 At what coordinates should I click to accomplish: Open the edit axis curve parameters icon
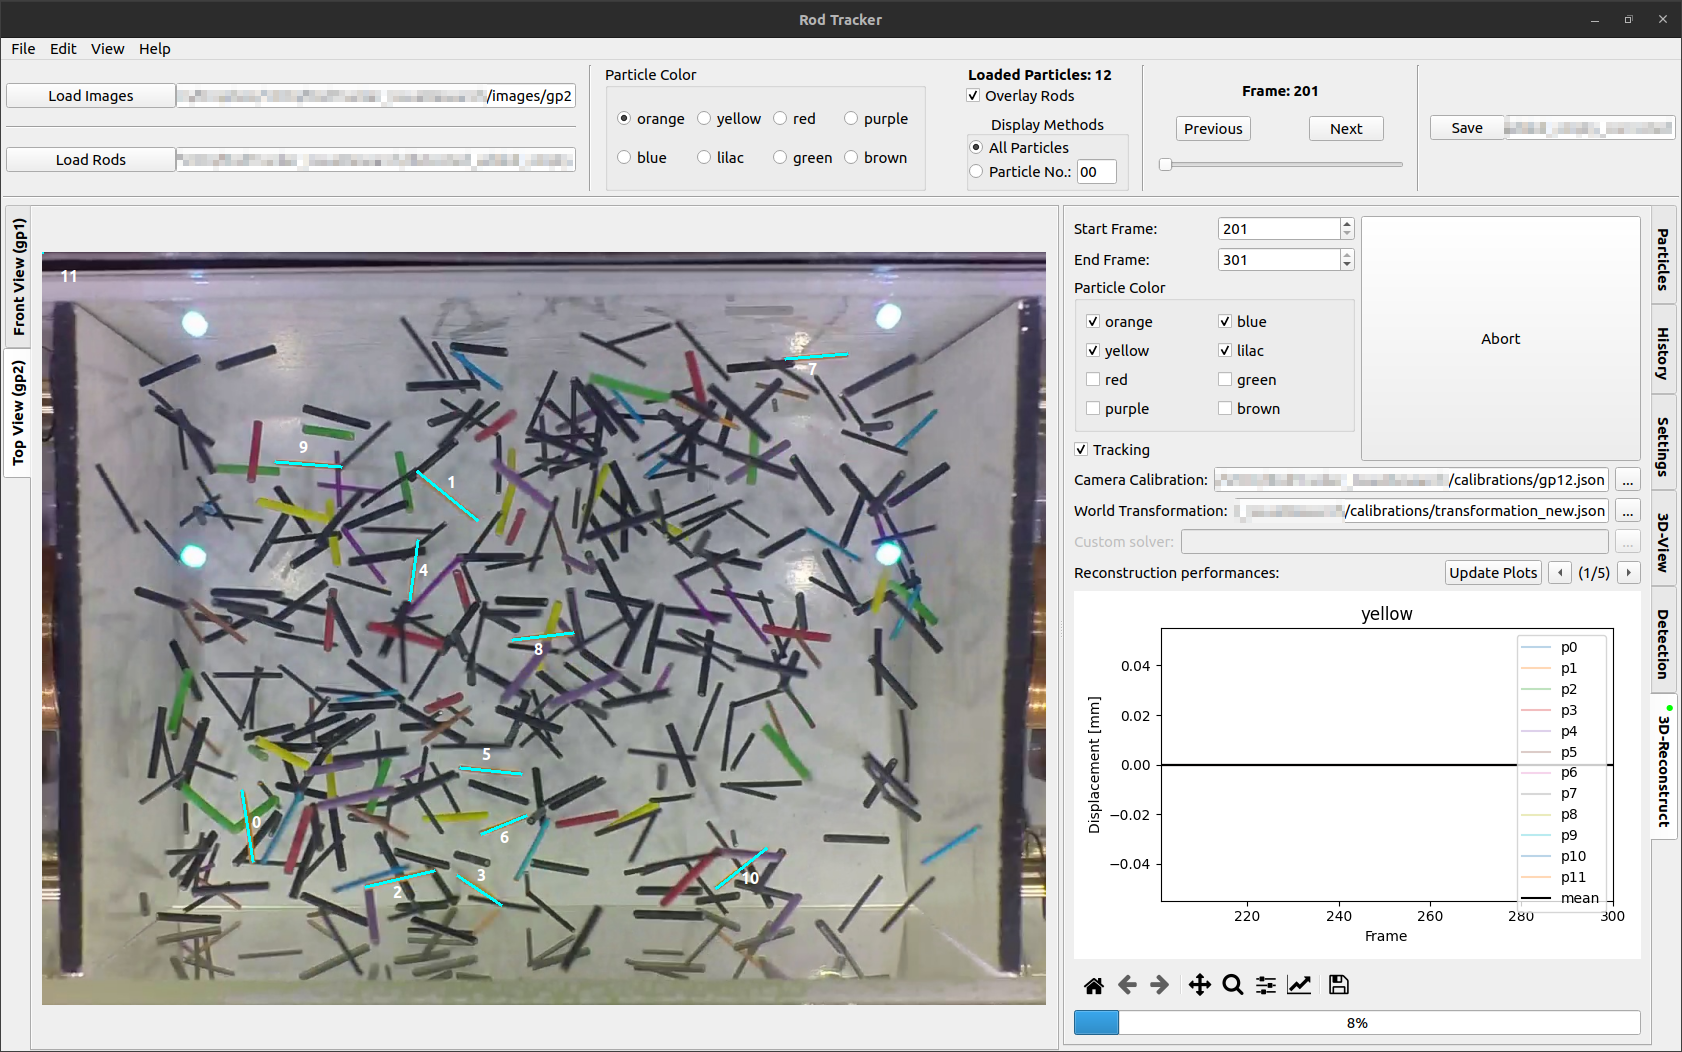(1299, 986)
